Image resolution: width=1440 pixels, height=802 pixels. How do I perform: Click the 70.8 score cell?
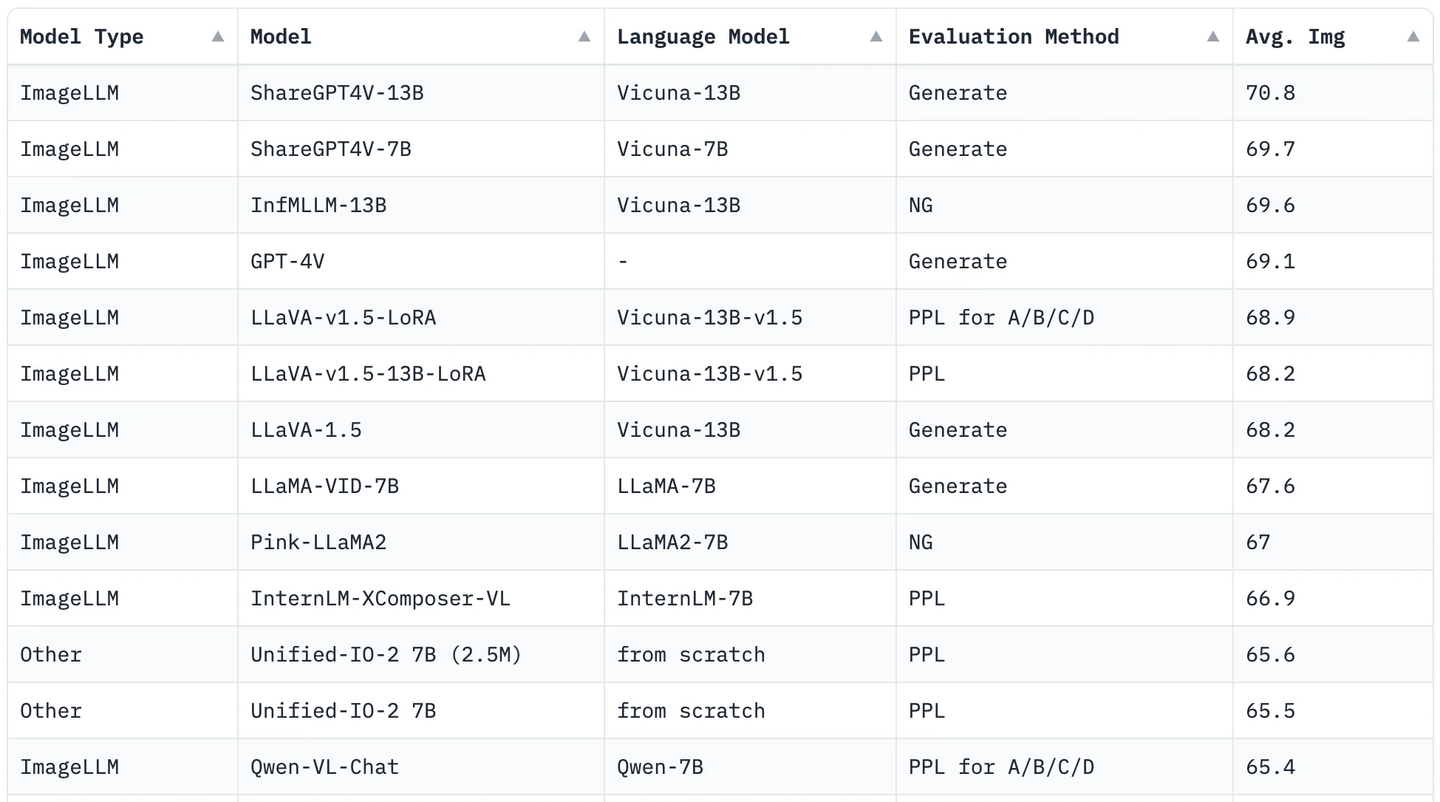pyautogui.click(x=1333, y=93)
